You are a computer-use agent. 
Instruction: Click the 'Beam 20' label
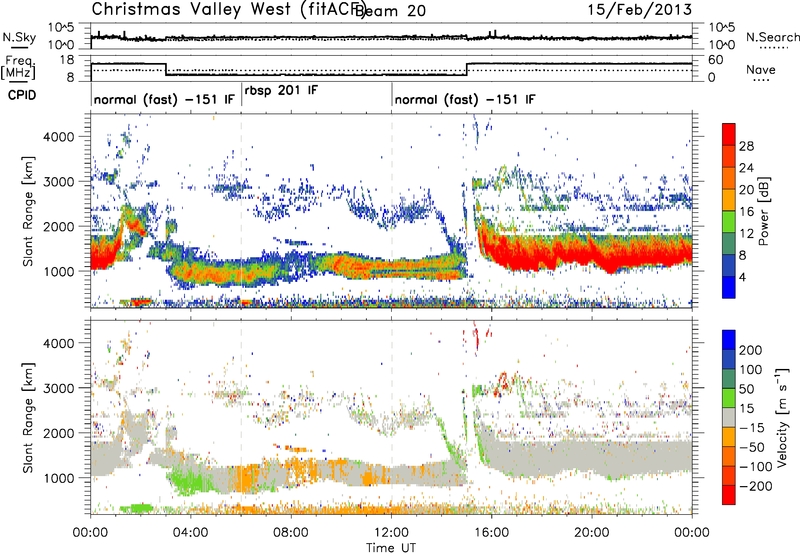pos(390,10)
